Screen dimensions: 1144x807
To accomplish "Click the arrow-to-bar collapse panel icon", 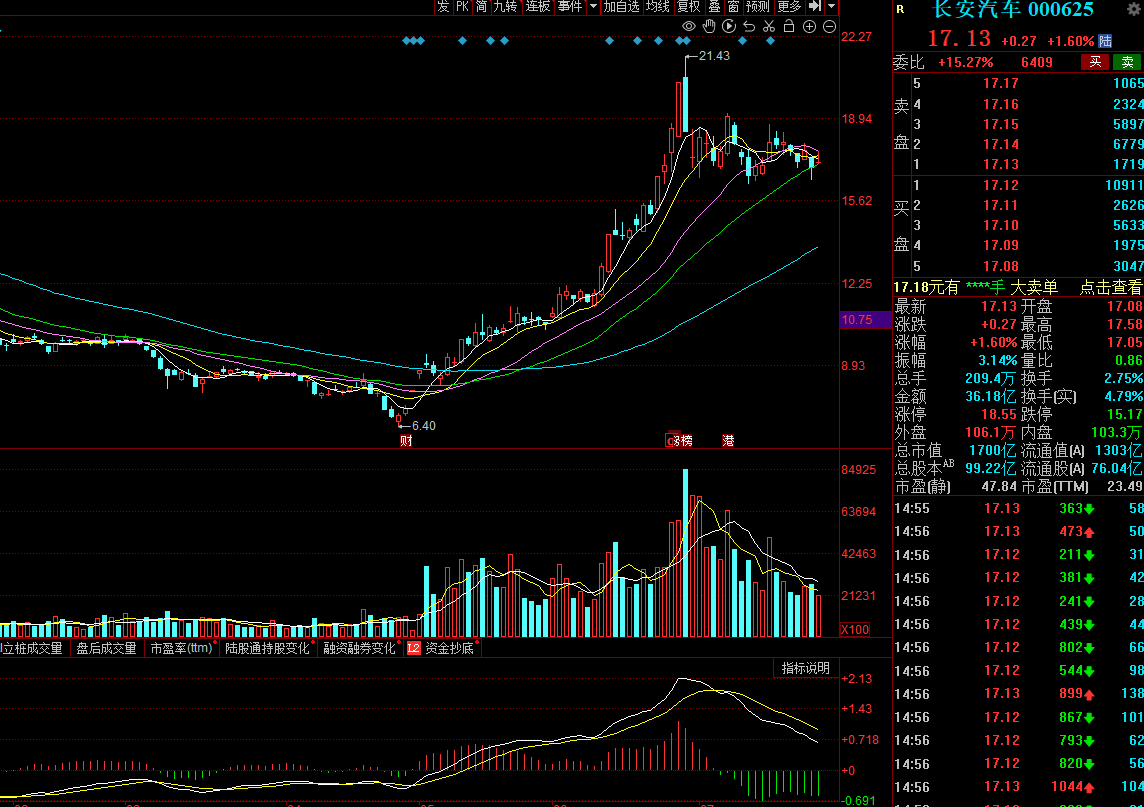I will click(x=815, y=7).
